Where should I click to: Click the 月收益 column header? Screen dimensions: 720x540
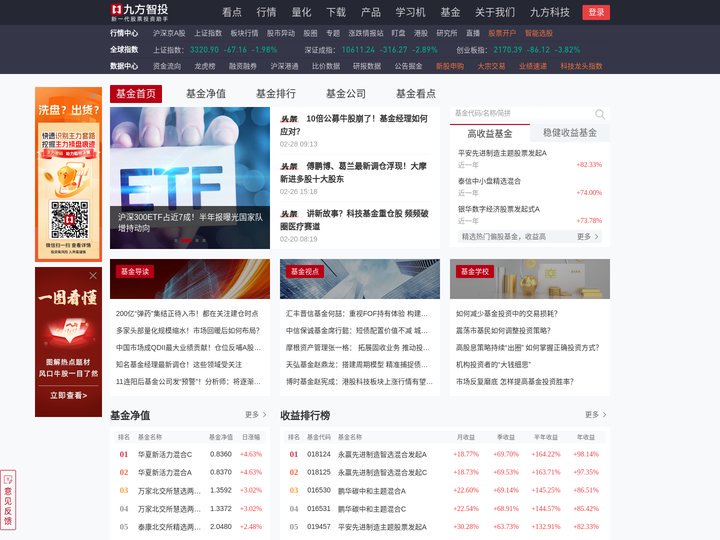pyautogui.click(x=466, y=437)
